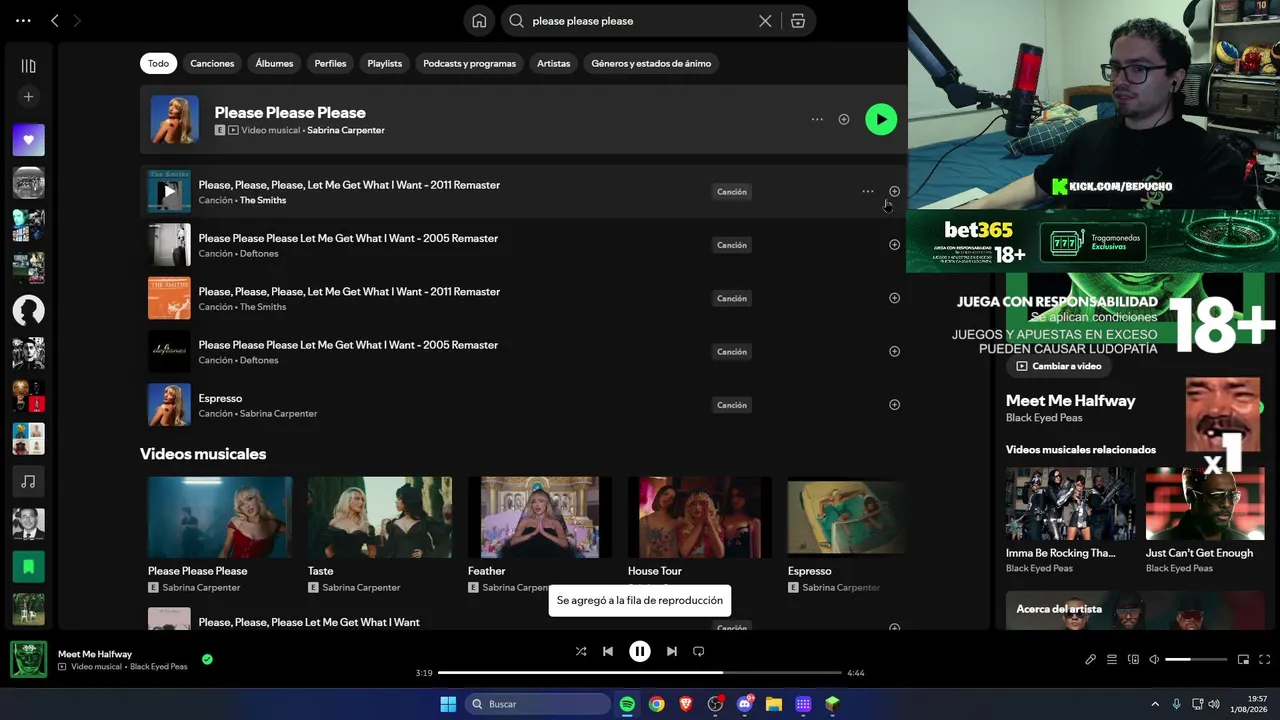This screenshot has width=1280, height=720.
Task: Open the Browse icon beside the search bar
Action: (x=798, y=21)
